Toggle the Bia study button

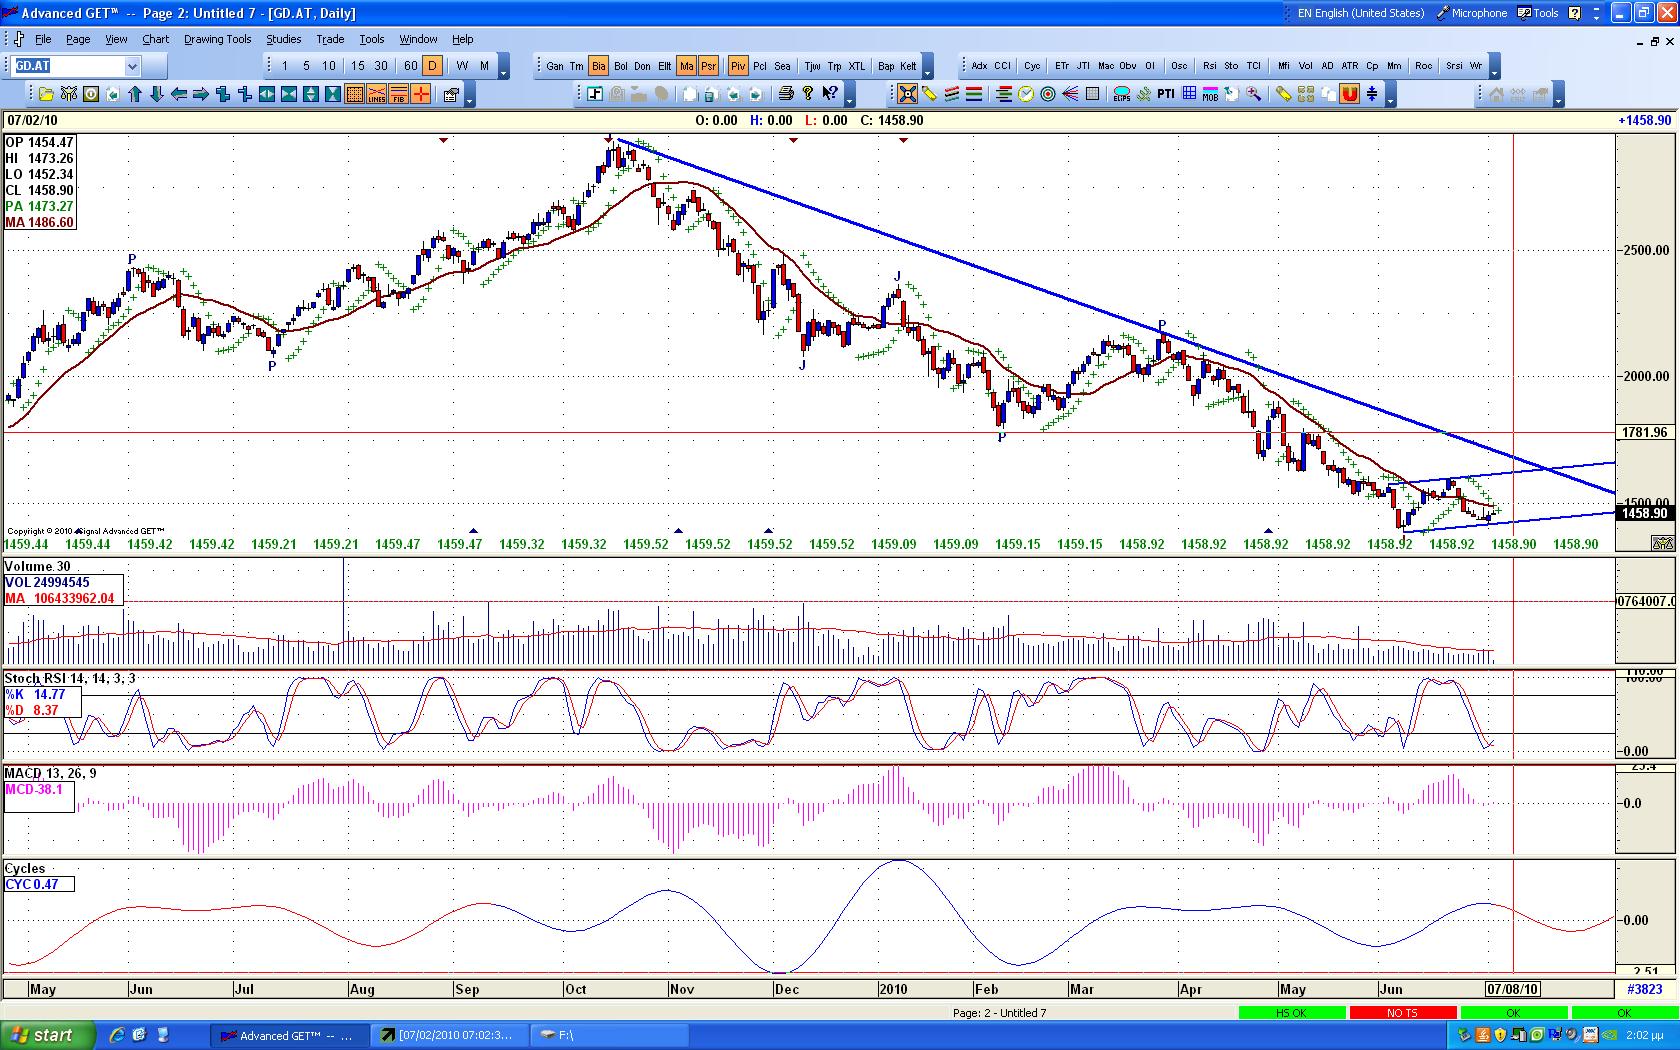pos(598,66)
